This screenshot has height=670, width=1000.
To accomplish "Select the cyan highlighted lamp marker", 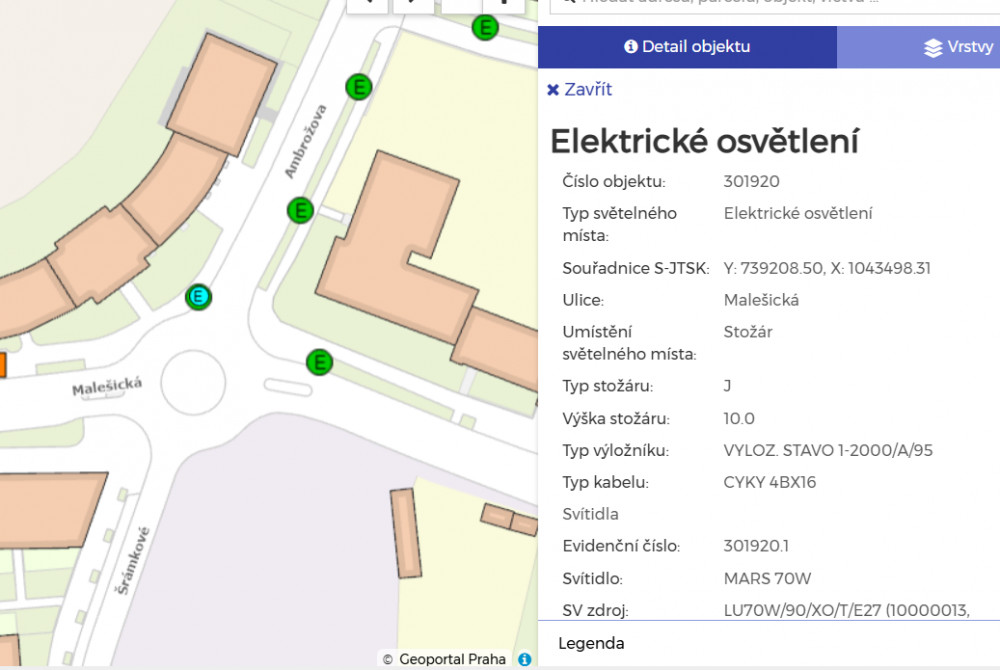I will click(x=200, y=297).
